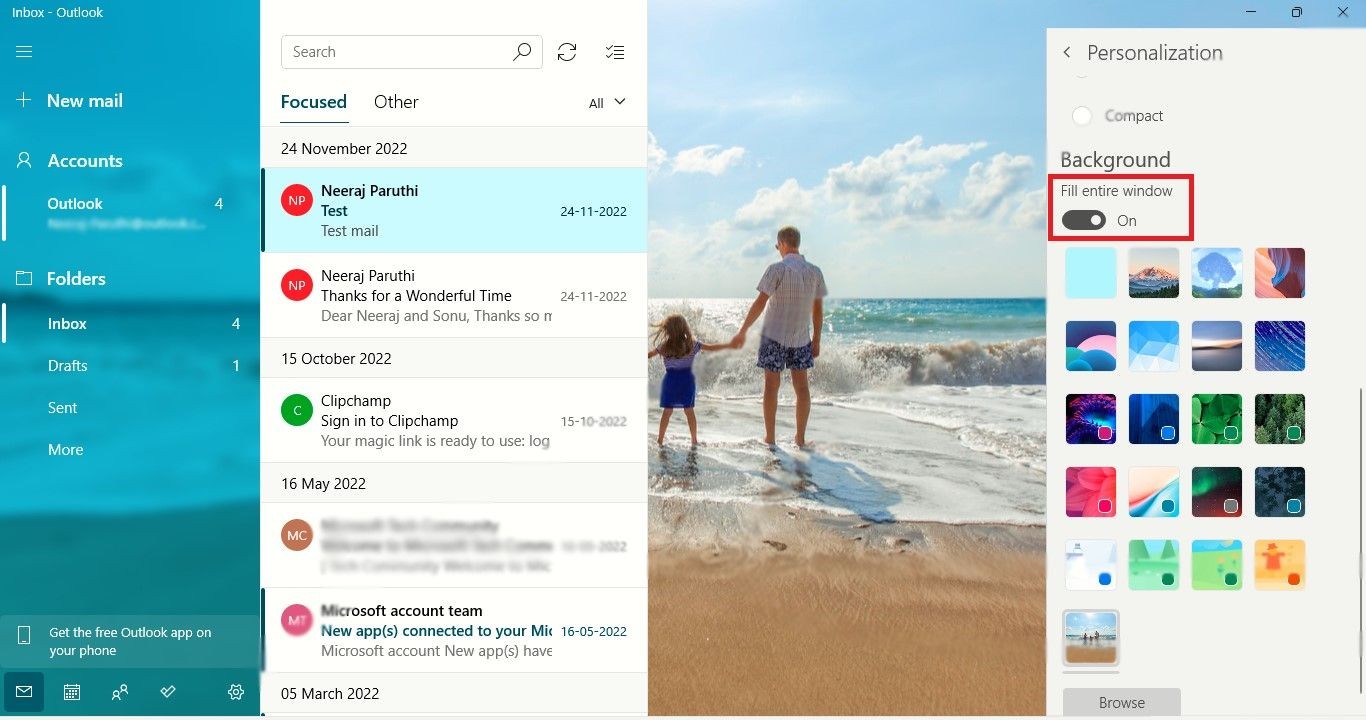Click the search magnifier icon
Viewport: 1366px width, 720px height.
(522, 52)
